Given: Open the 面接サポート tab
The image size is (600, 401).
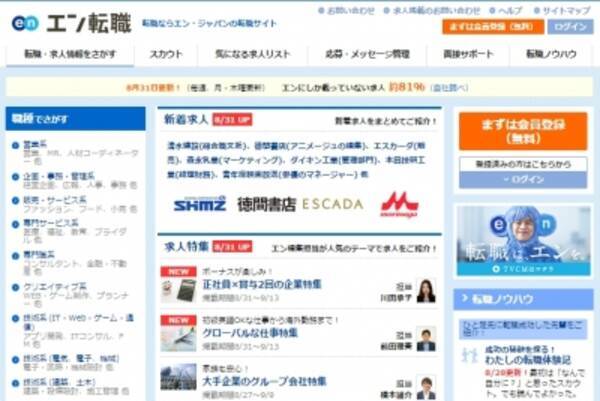Looking at the screenshot, I should click(468, 55).
